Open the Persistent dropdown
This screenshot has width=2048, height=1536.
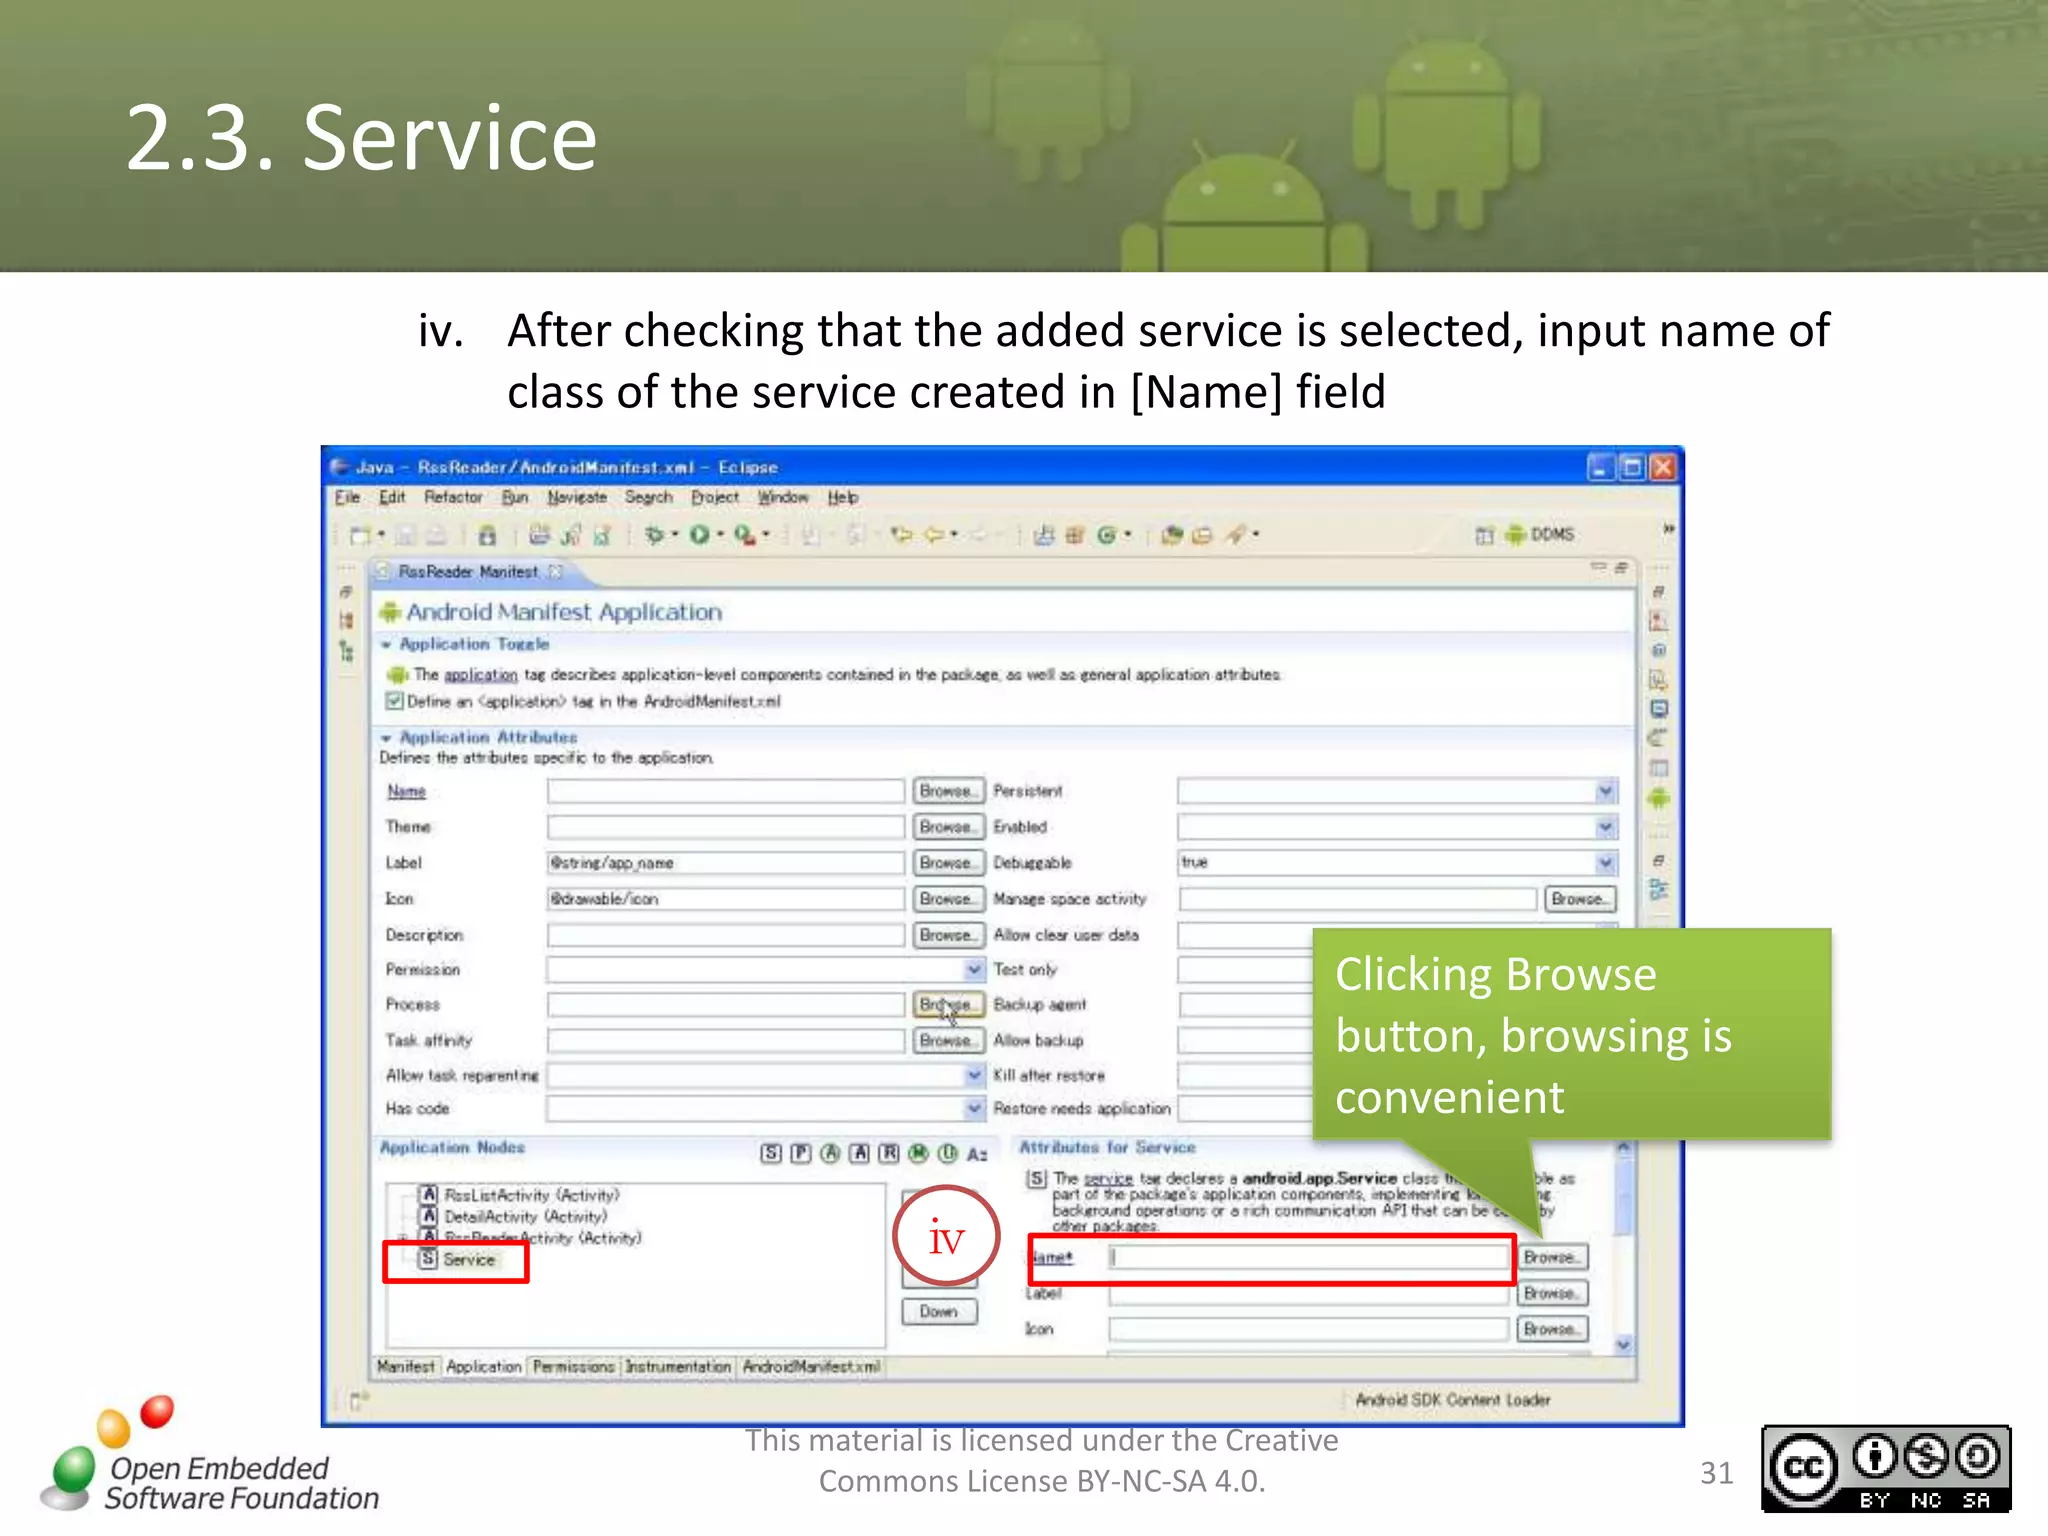1605,791
